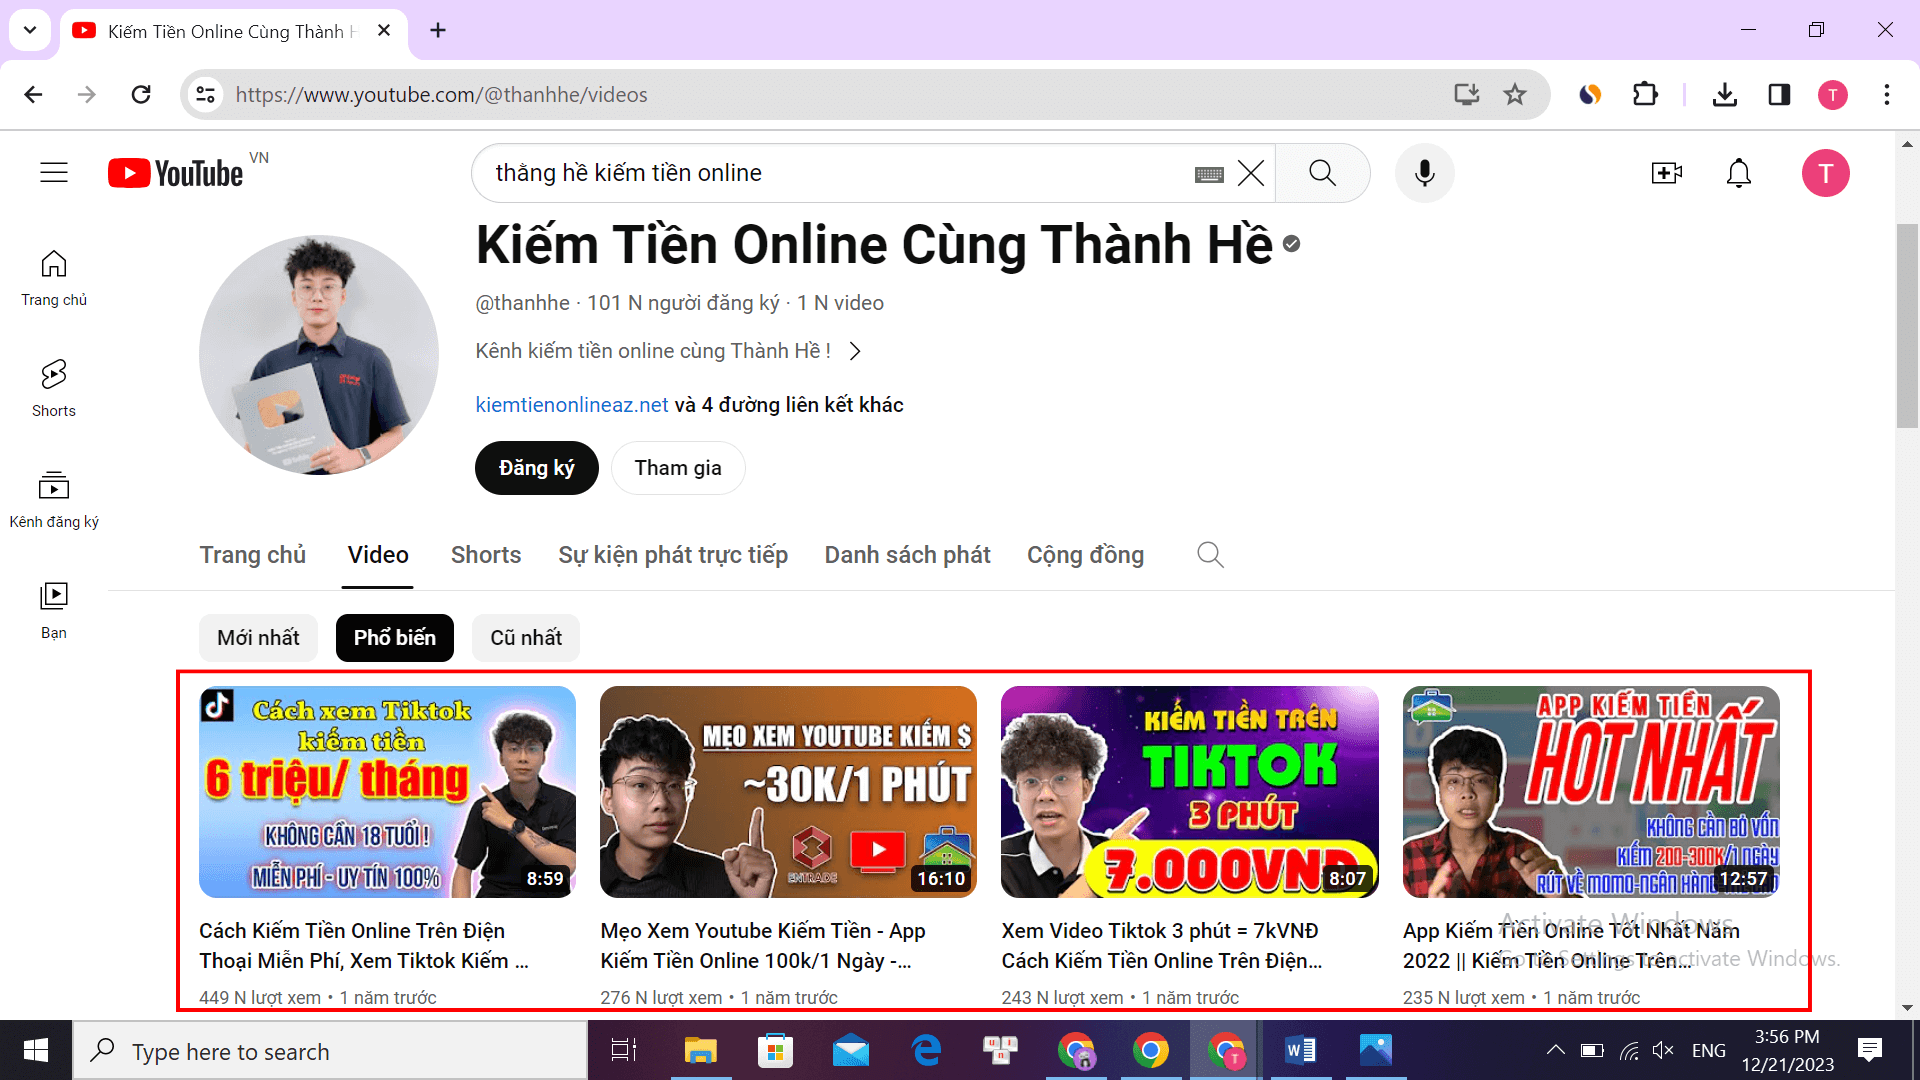Play the ~30K/1 PHÚT thumbnail video
Image resolution: width=1920 pixels, height=1080 pixels.
pyautogui.click(x=788, y=792)
